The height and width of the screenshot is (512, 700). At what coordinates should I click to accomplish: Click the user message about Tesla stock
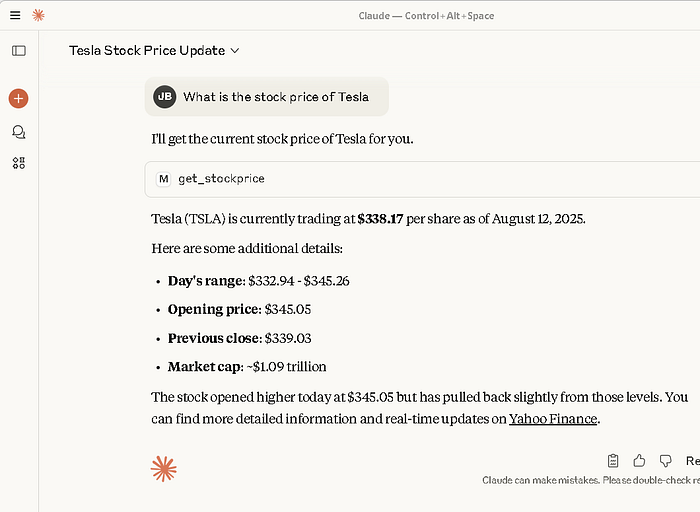tap(276, 97)
